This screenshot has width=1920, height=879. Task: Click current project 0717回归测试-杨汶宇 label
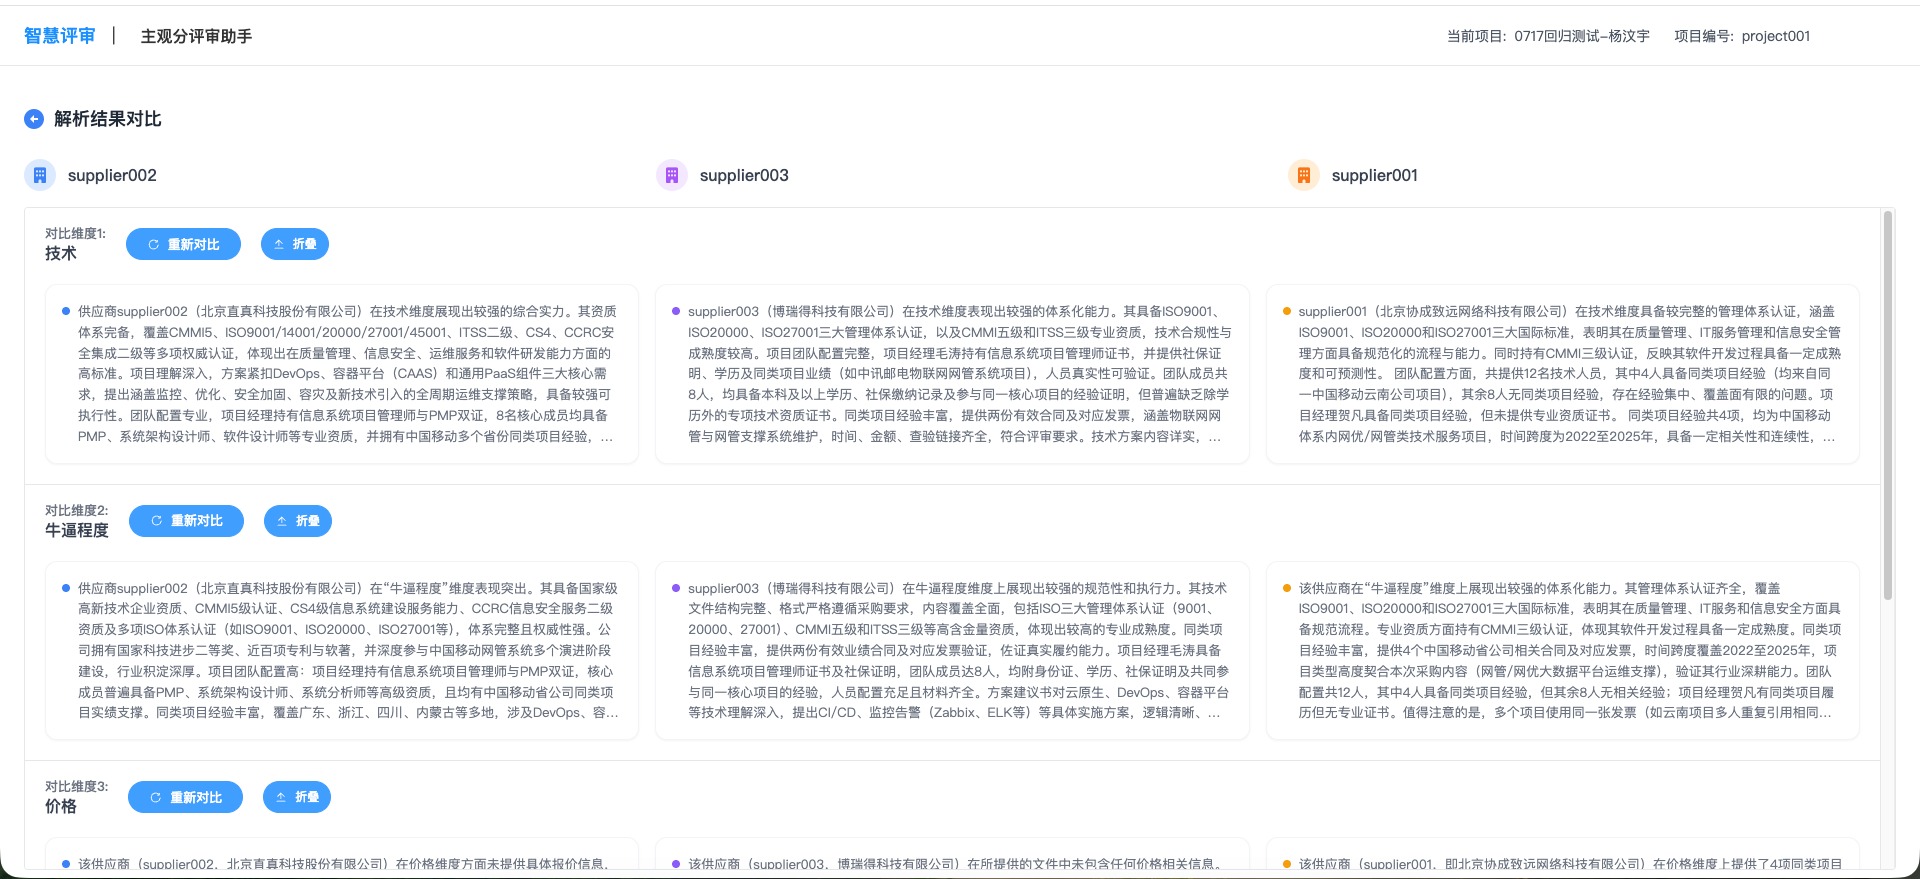click(1548, 36)
